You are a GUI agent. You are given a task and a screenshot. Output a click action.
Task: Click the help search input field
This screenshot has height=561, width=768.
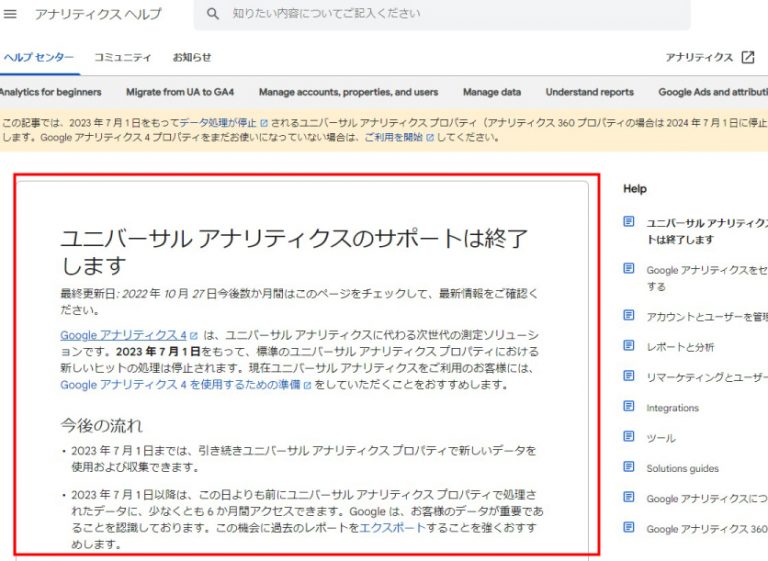[x=442, y=14]
